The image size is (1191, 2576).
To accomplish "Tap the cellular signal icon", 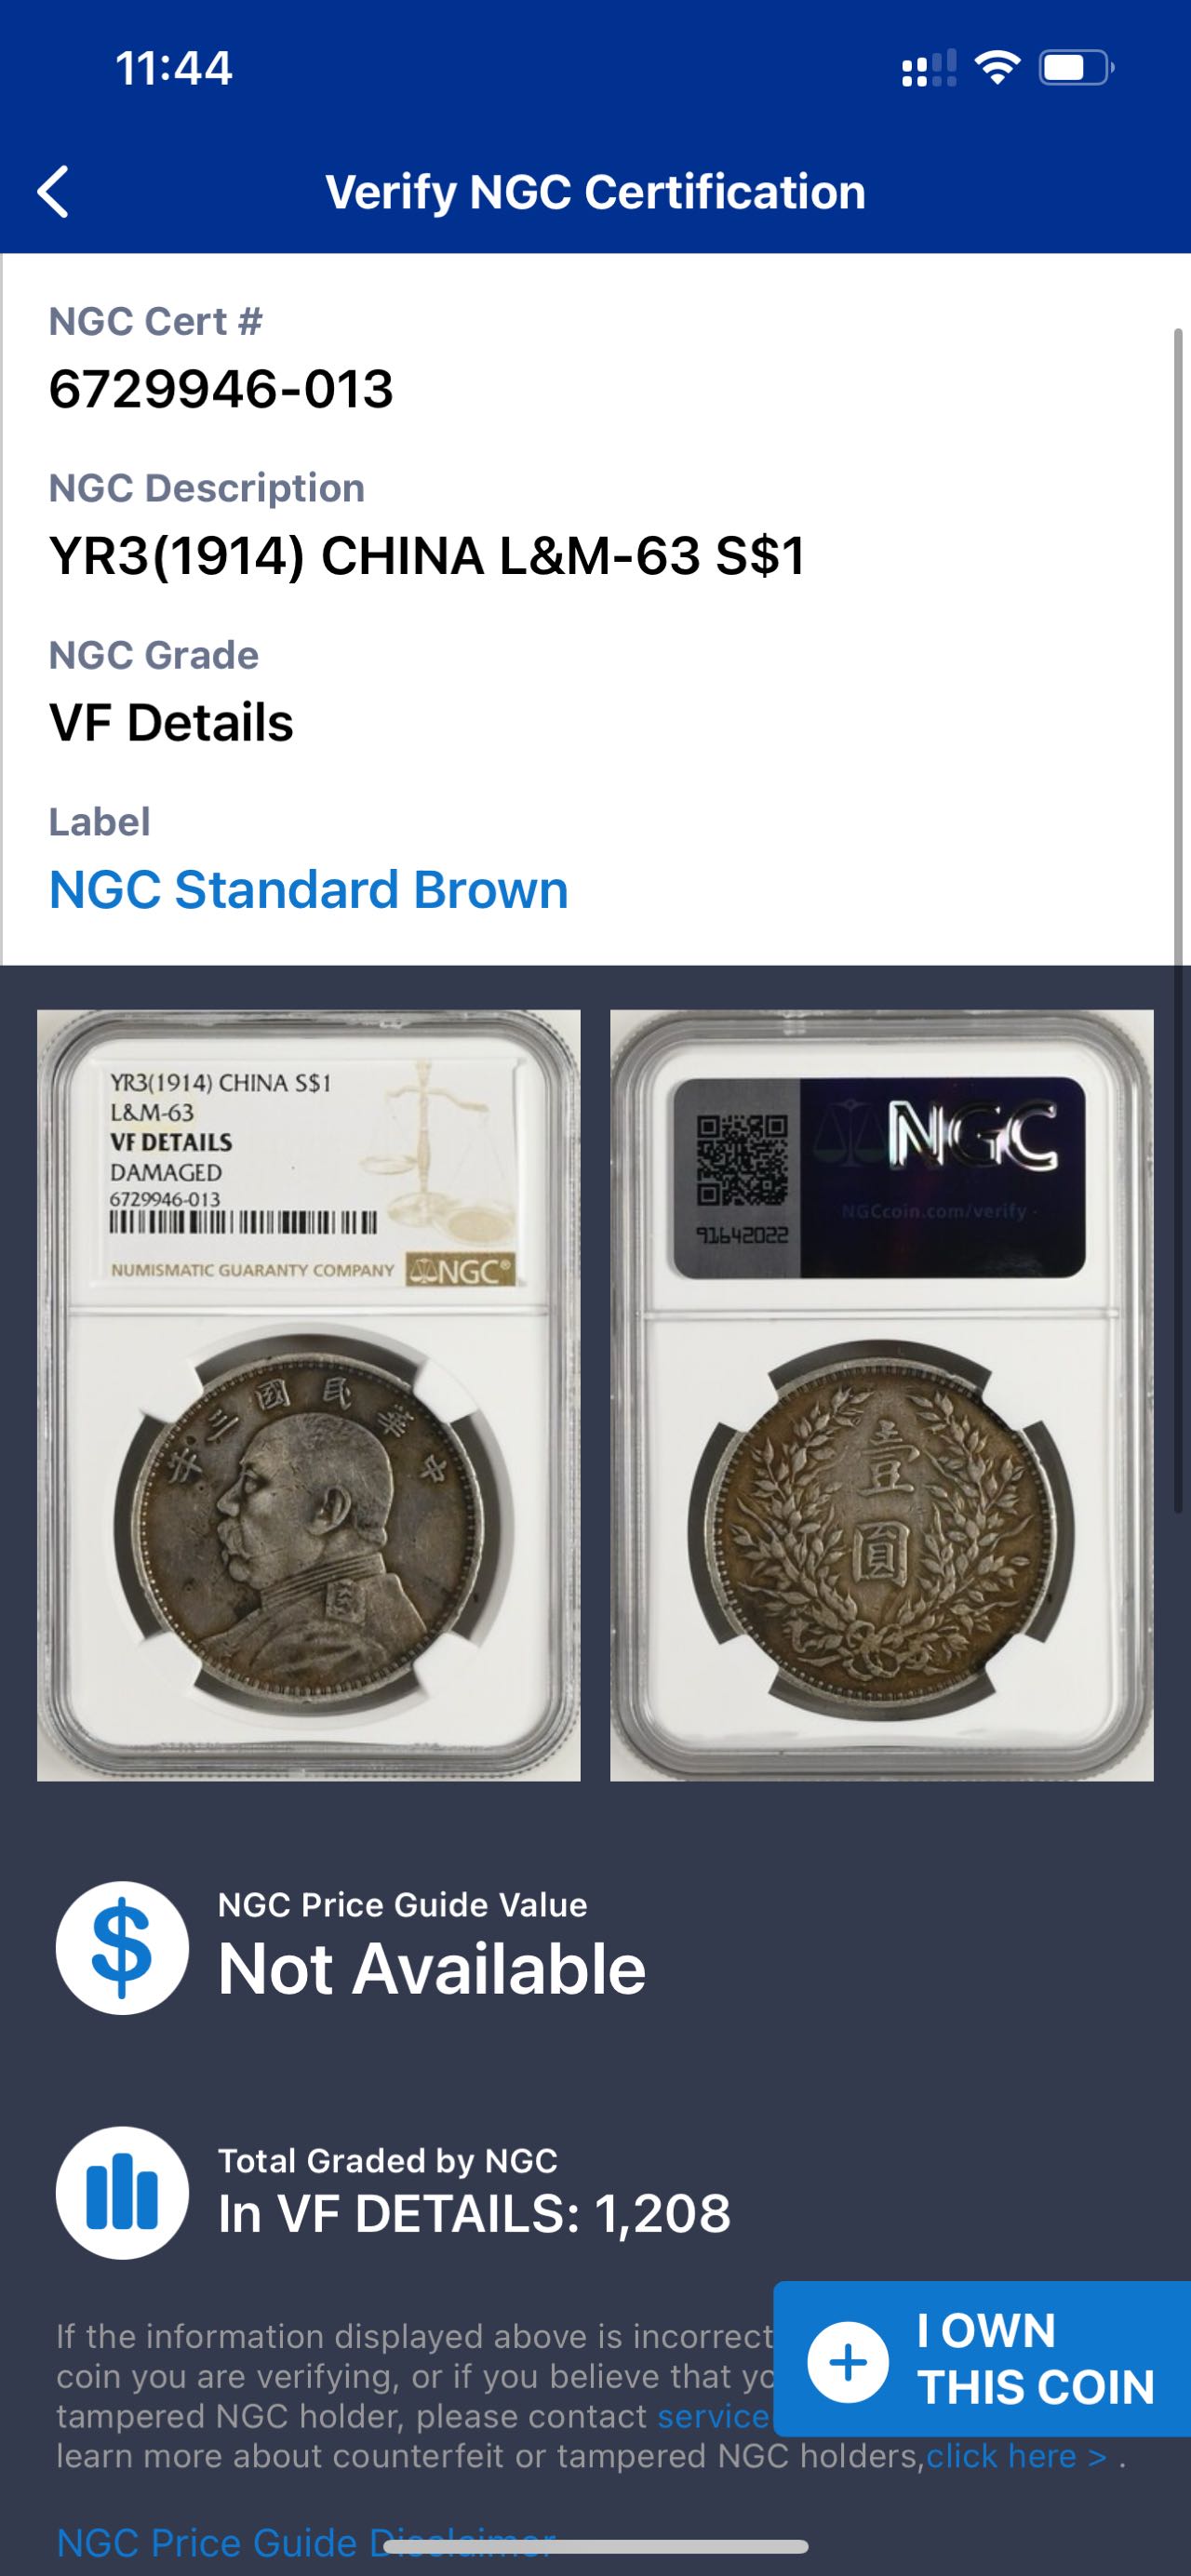I will [928, 69].
